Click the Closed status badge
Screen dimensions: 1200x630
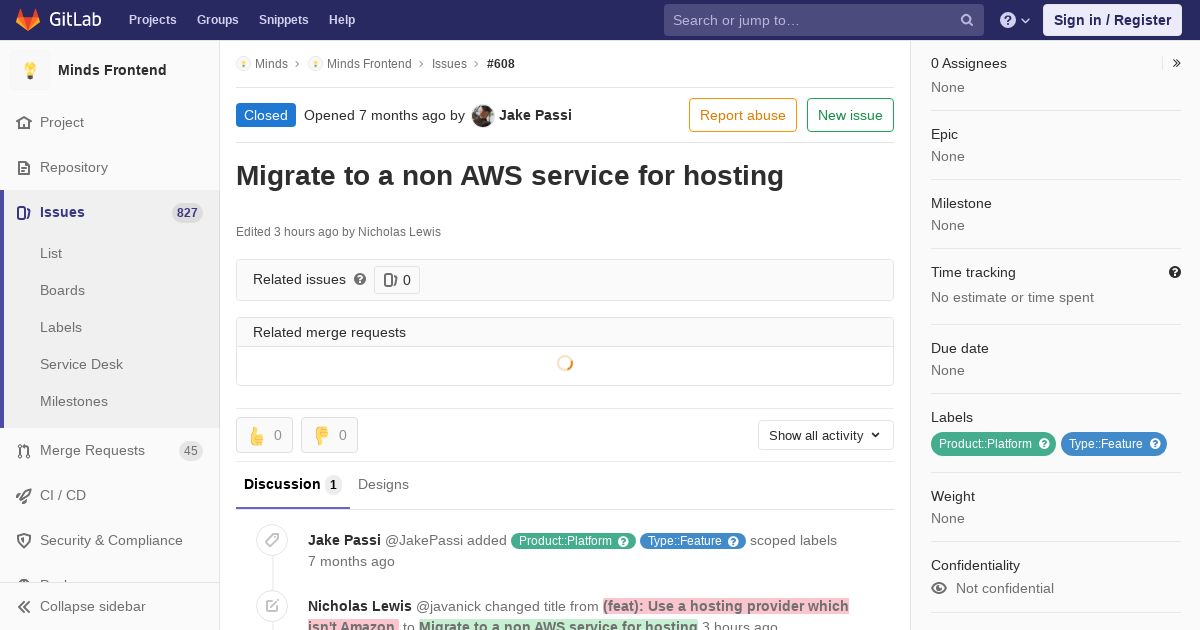point(266,115)
